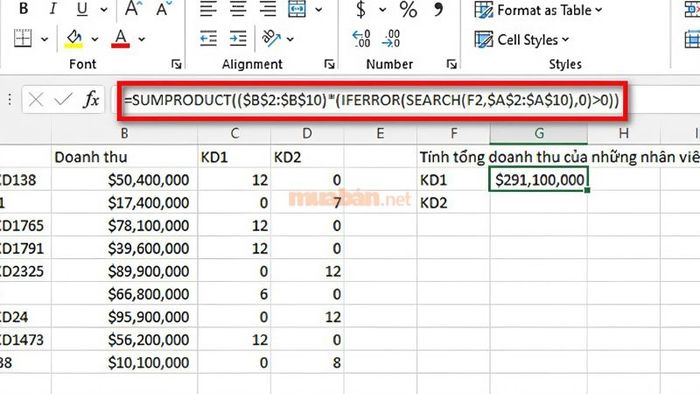Image resolution: width=700 pixels, height=394 pixels.
Task: Toggle Italic formatting
Action: (53, 9)
